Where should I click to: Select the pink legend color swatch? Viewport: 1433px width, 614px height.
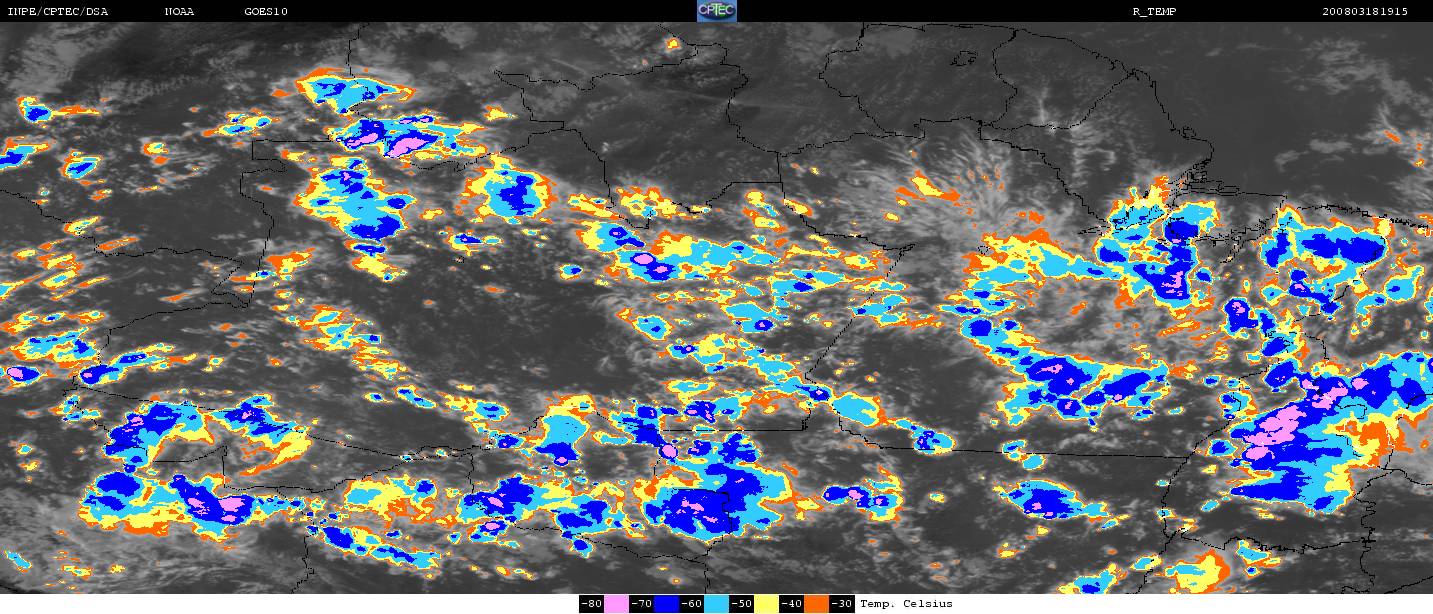click(x=616, y=604)
